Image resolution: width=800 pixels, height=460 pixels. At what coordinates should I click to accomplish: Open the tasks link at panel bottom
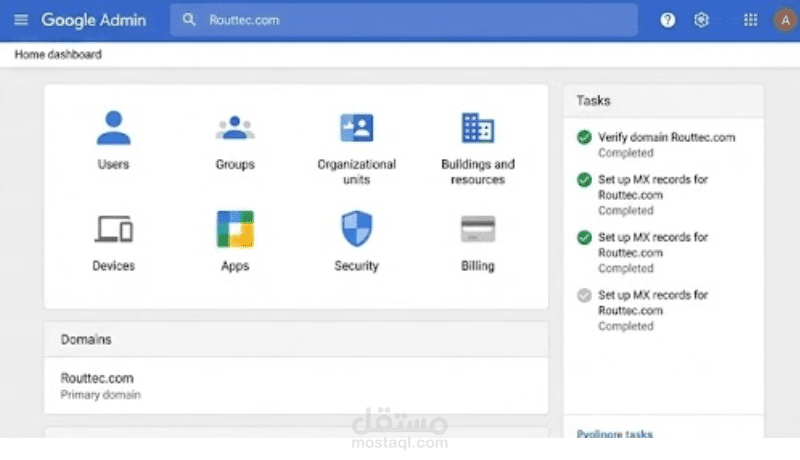click(x=614, y=434)
